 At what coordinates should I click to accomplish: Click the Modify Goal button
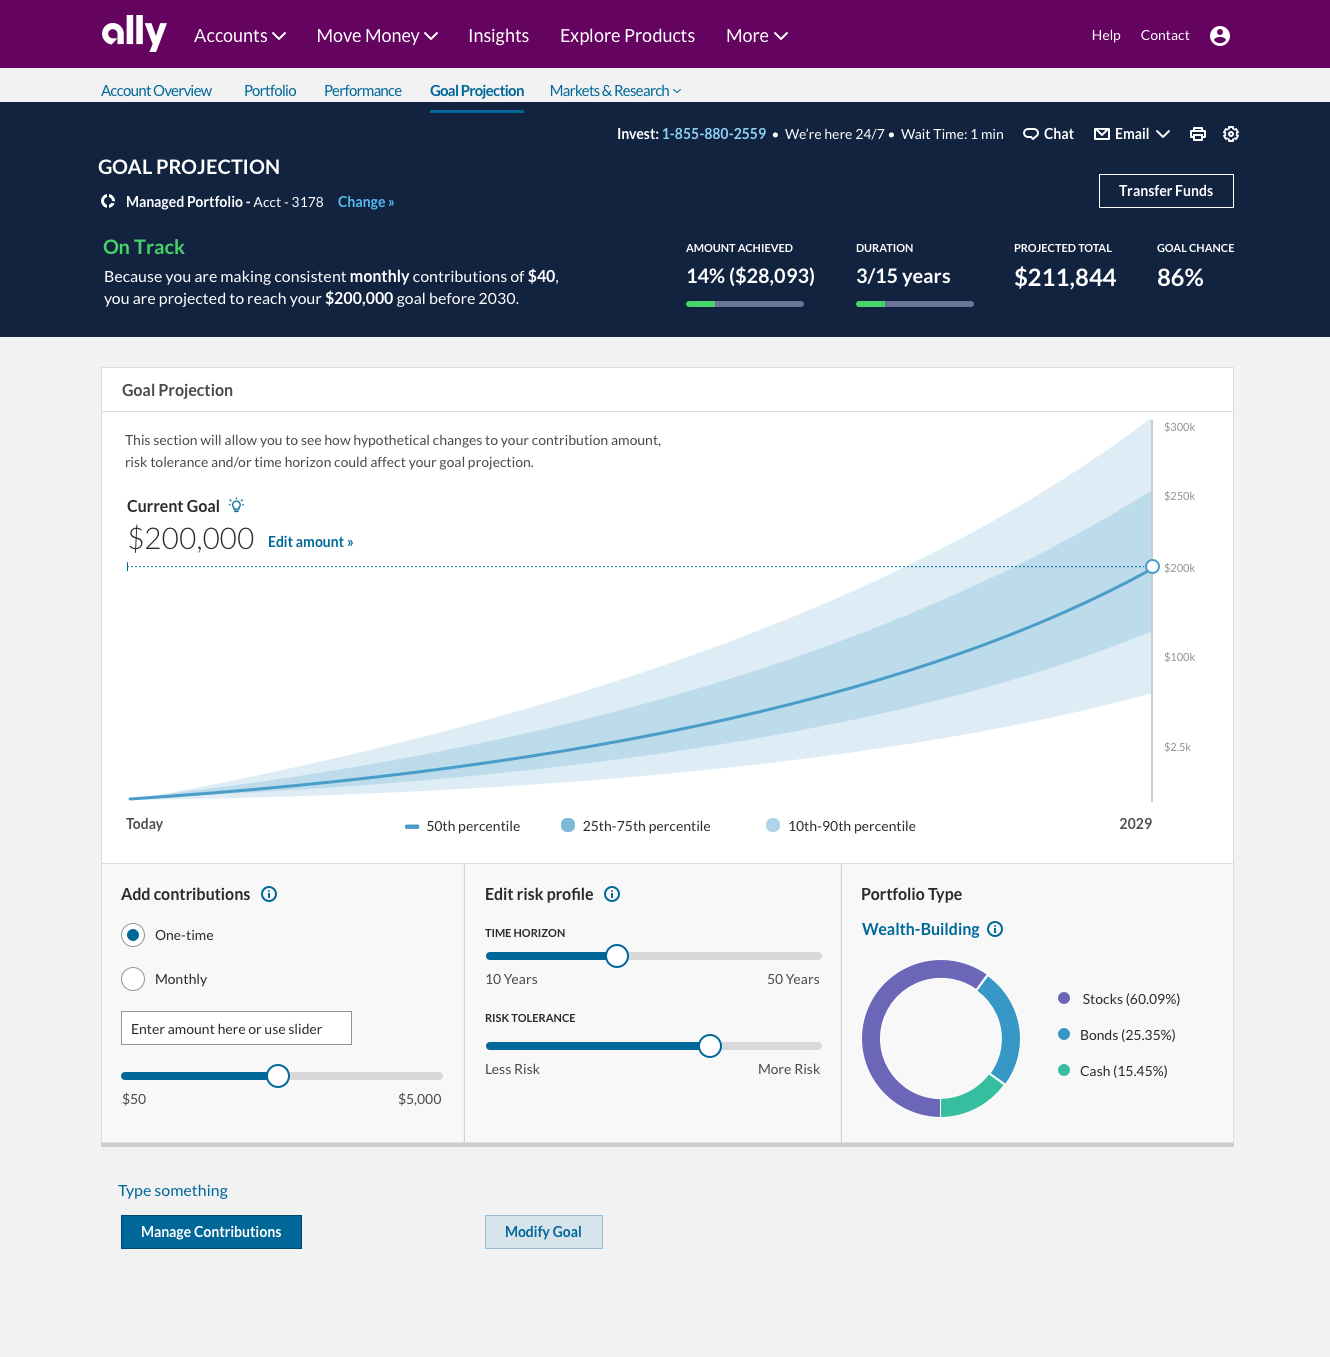[x=544, y=1232]
